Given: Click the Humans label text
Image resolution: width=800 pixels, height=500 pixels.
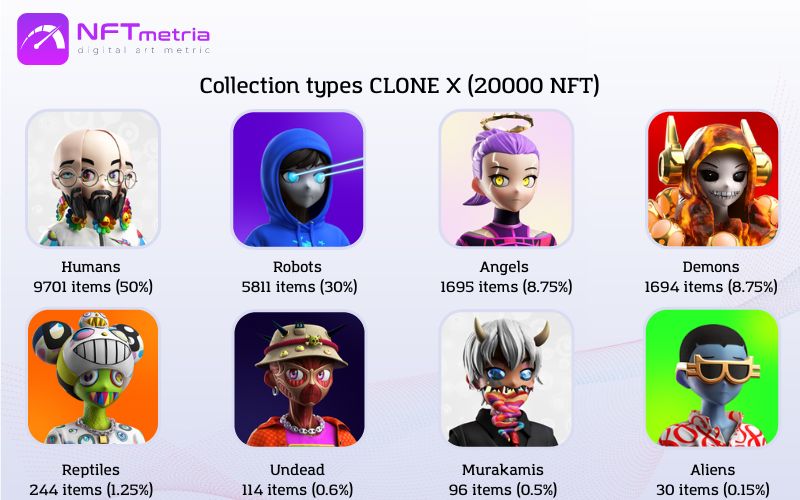Looking at the screenshot, I should pyautogui.click(x=91, y=267).
